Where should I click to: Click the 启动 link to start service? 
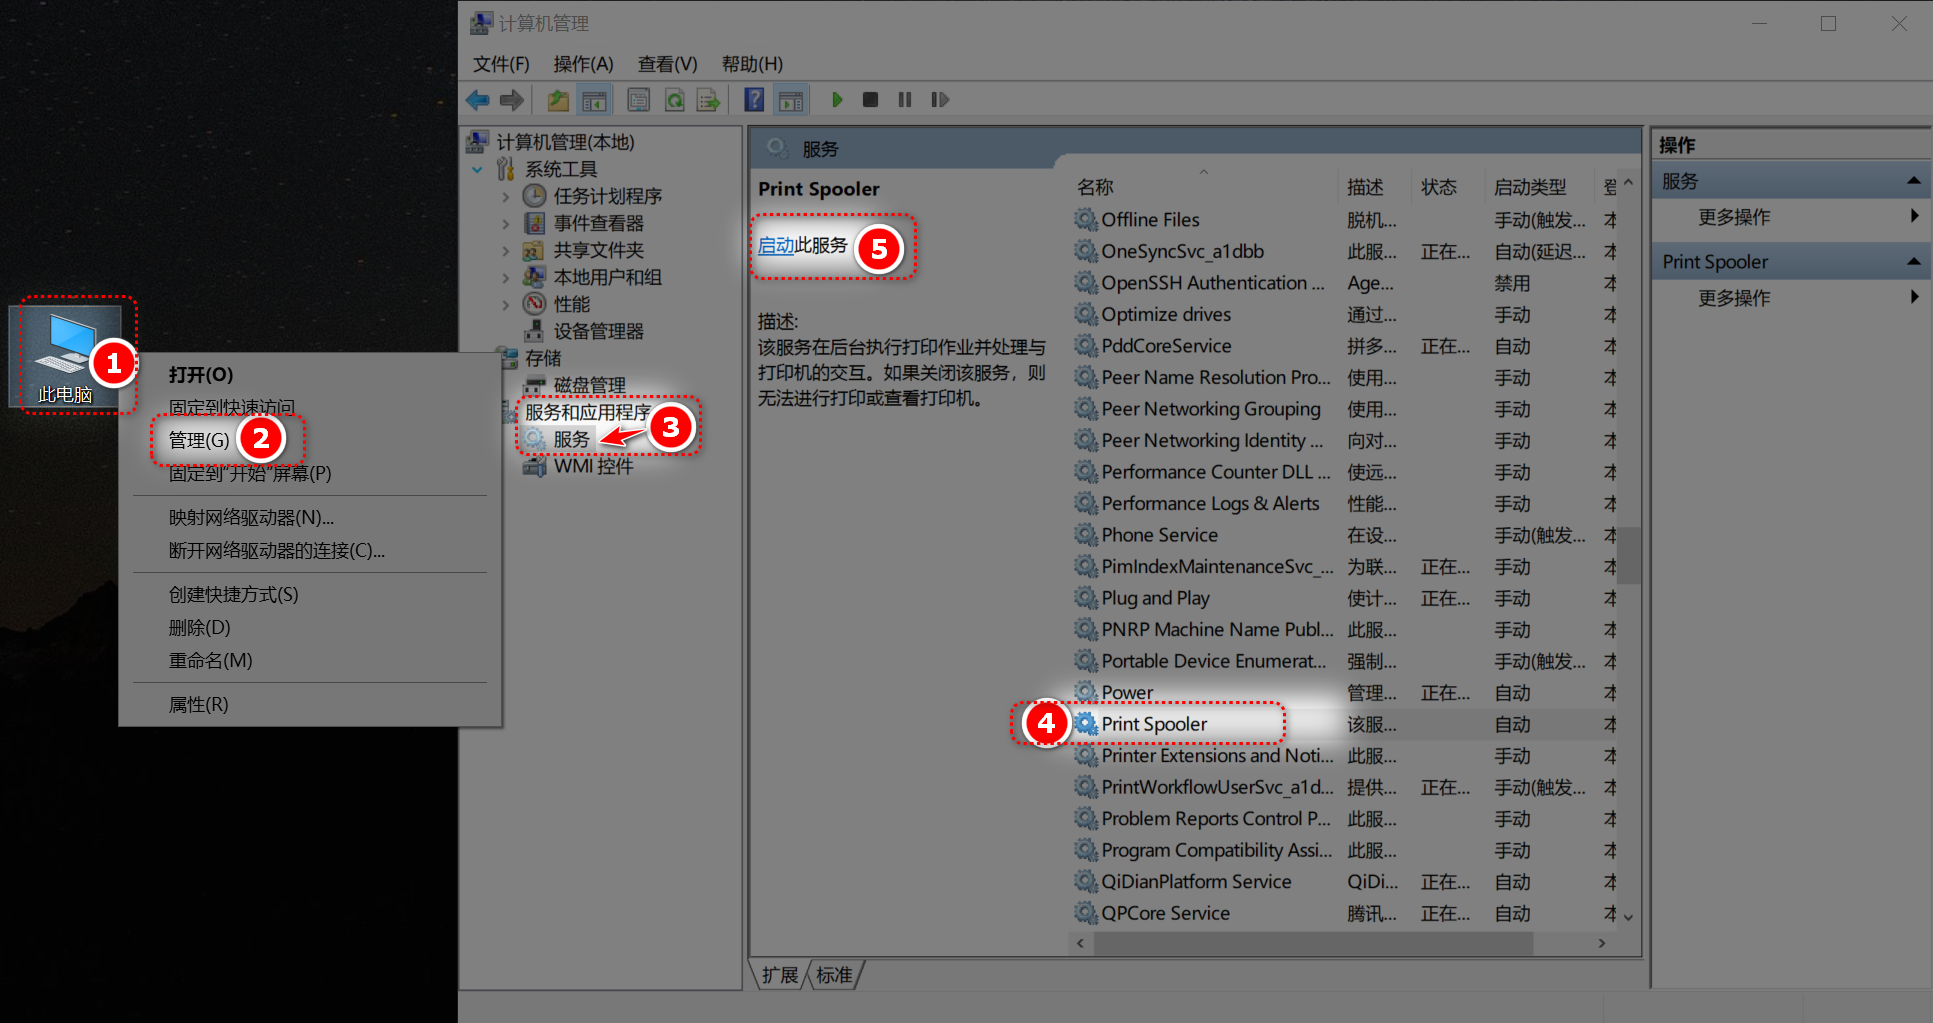776,246
